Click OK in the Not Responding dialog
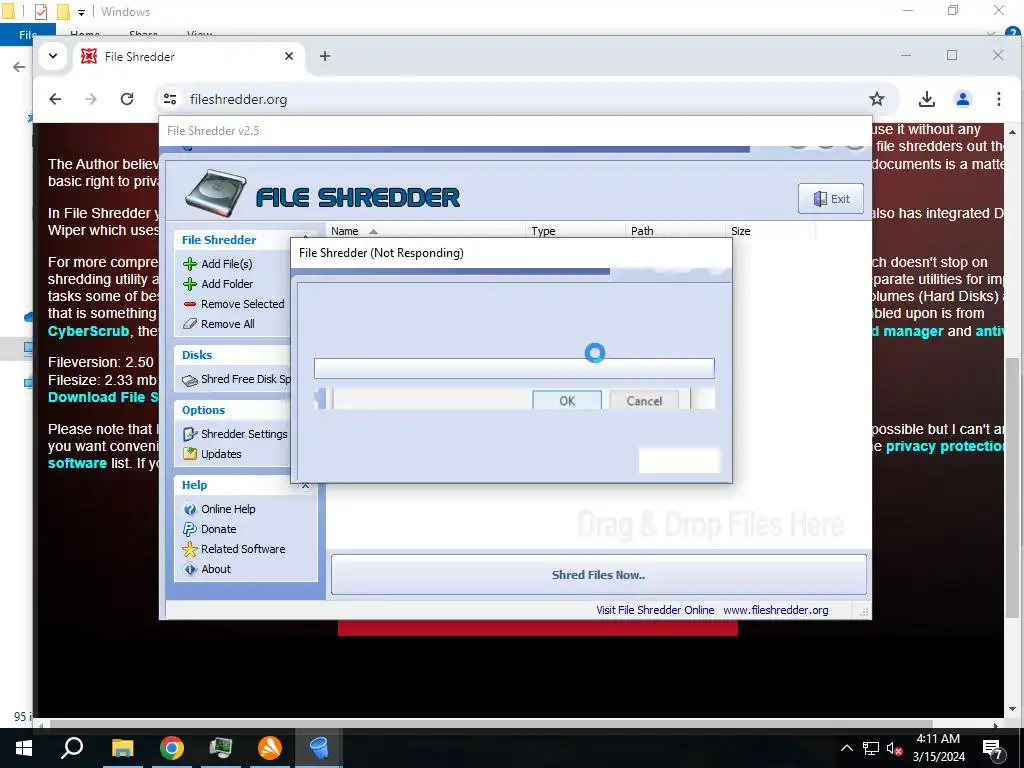1024x768 pixels. pyautogui.click(x=567, y=401)
